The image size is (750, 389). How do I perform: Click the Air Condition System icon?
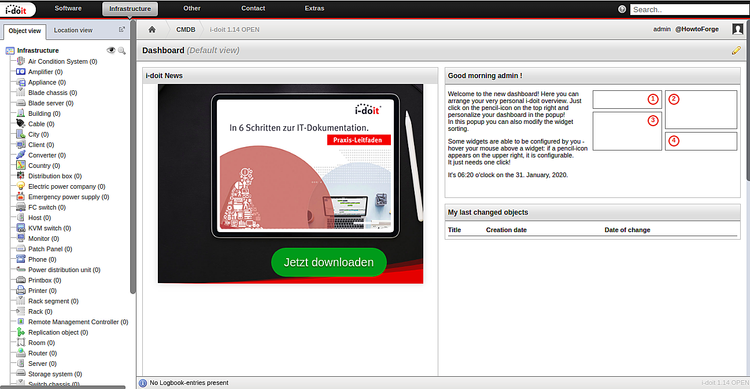(21, 61)
